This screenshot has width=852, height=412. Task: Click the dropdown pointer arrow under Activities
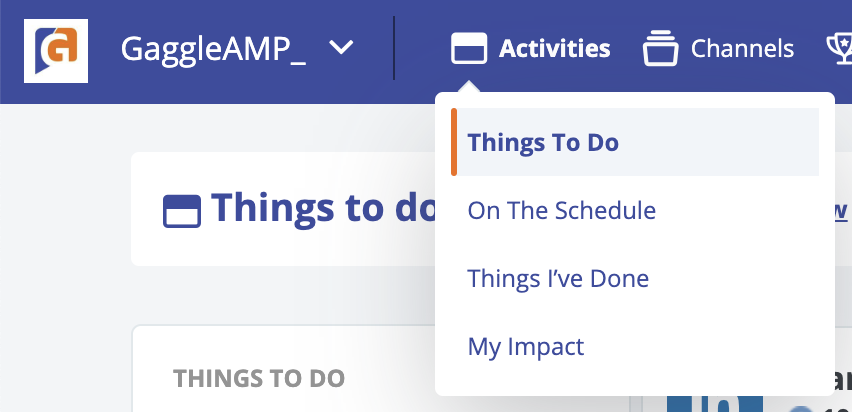[x=469, y=87]
